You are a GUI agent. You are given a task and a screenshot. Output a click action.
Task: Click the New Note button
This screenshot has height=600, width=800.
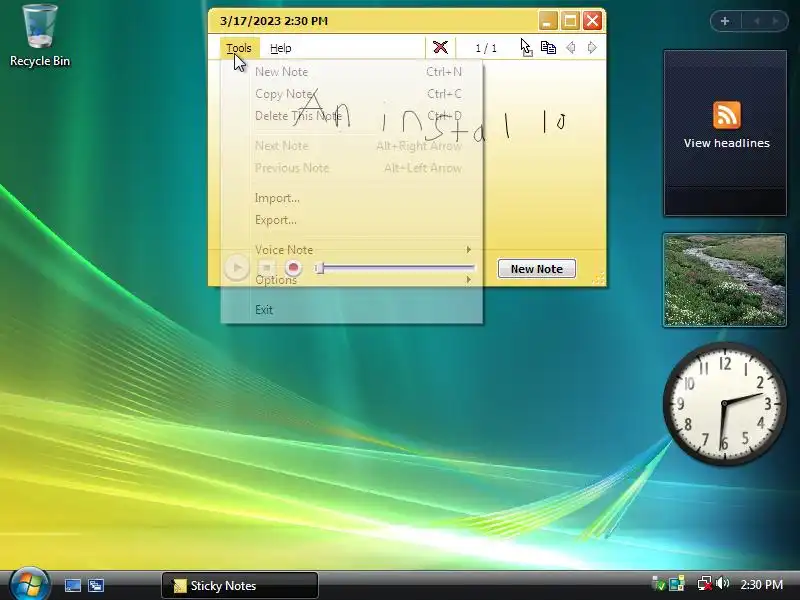[537, 269]
